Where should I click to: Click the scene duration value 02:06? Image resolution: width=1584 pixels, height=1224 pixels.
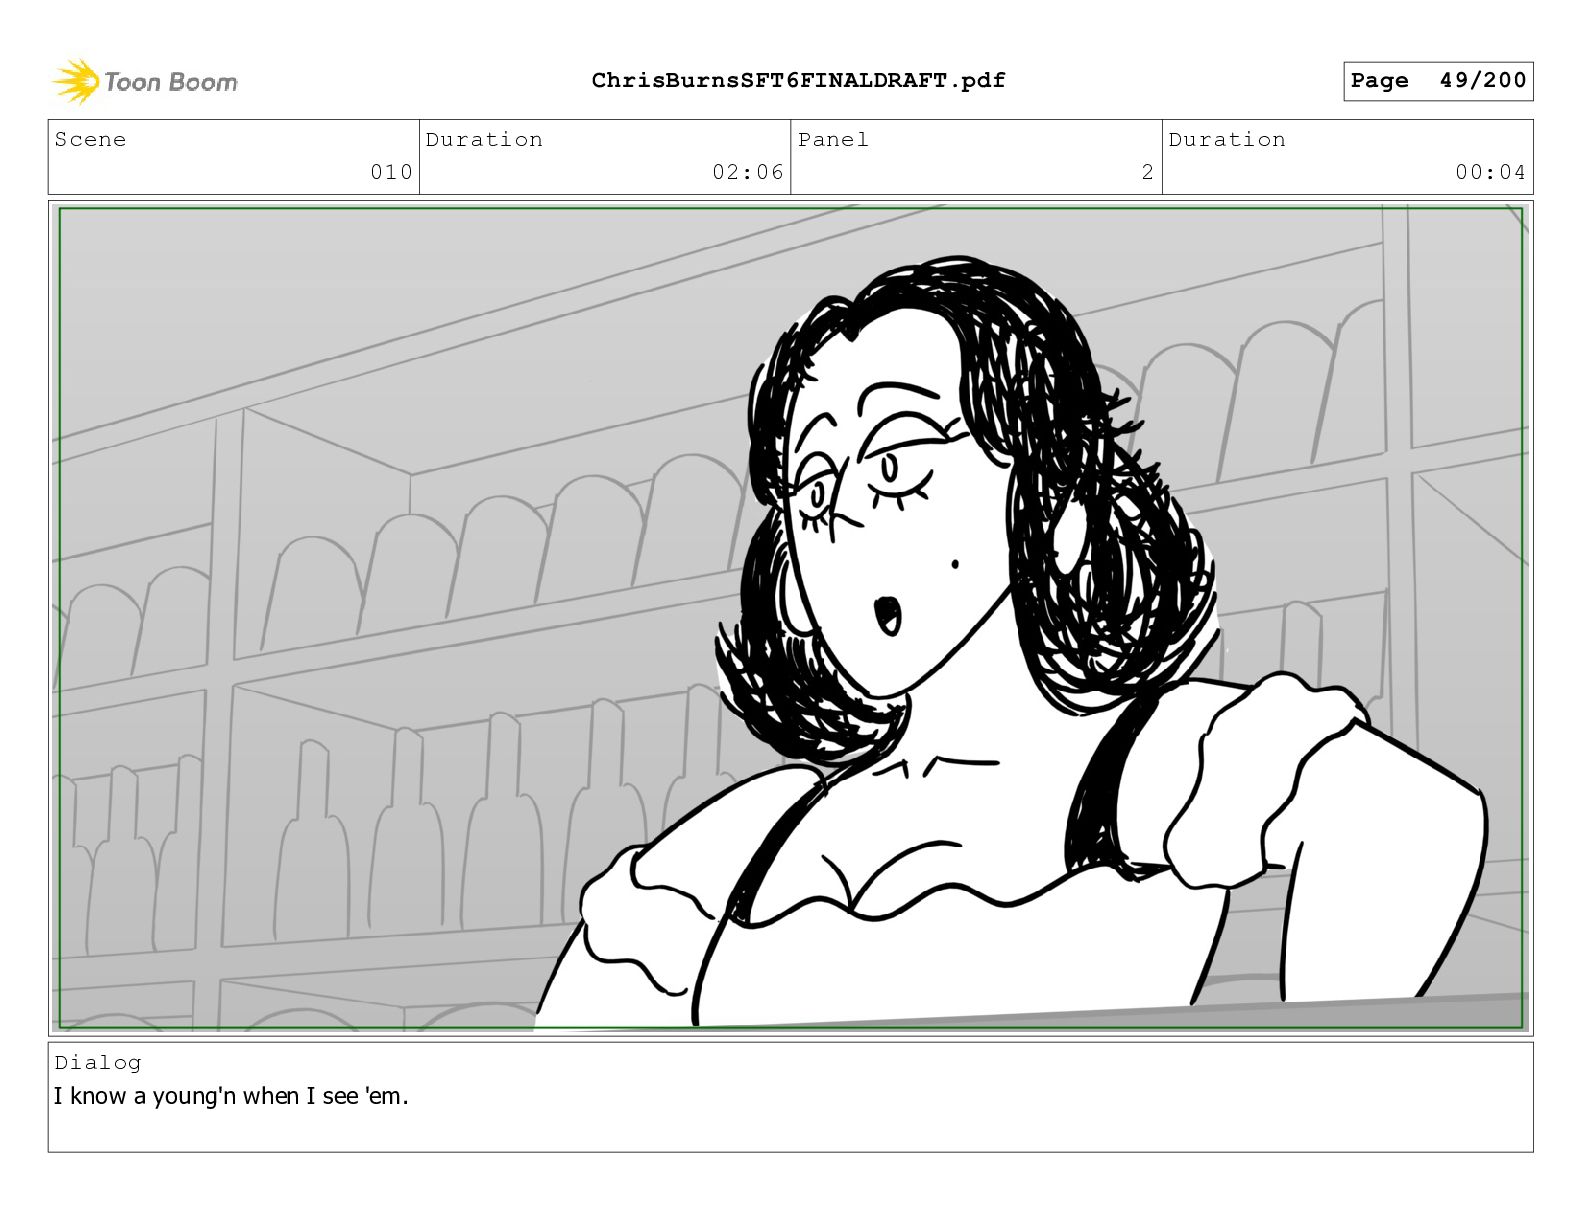point(748,172)
